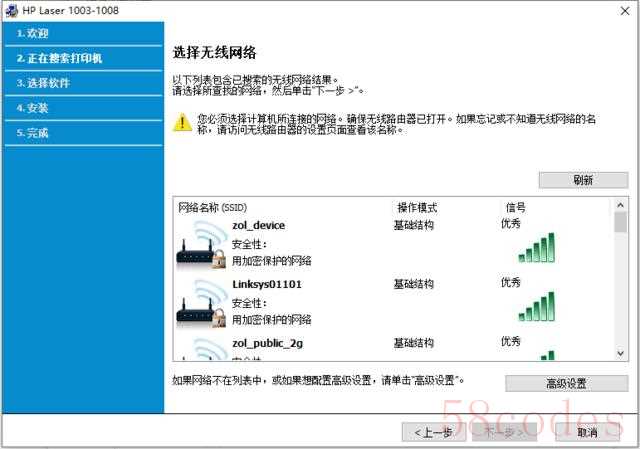640x449 pixels.
Task: Click the 刷新 refresh button
Action: 583,180
